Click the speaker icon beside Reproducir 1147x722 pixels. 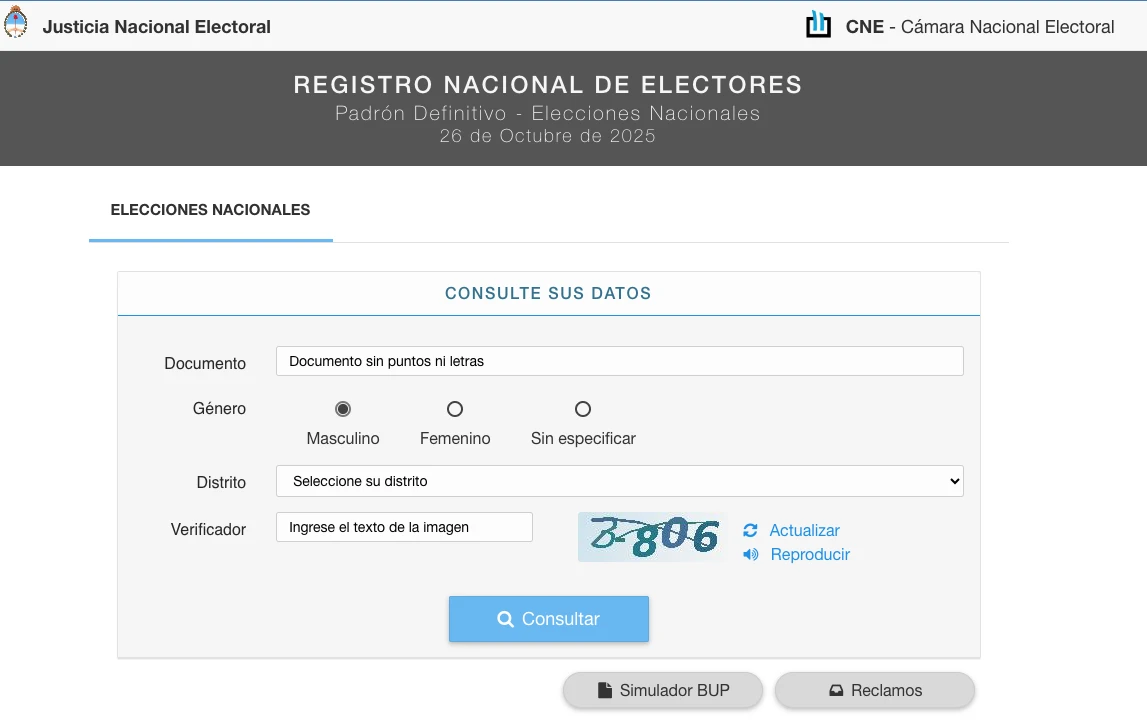[750, 555]
